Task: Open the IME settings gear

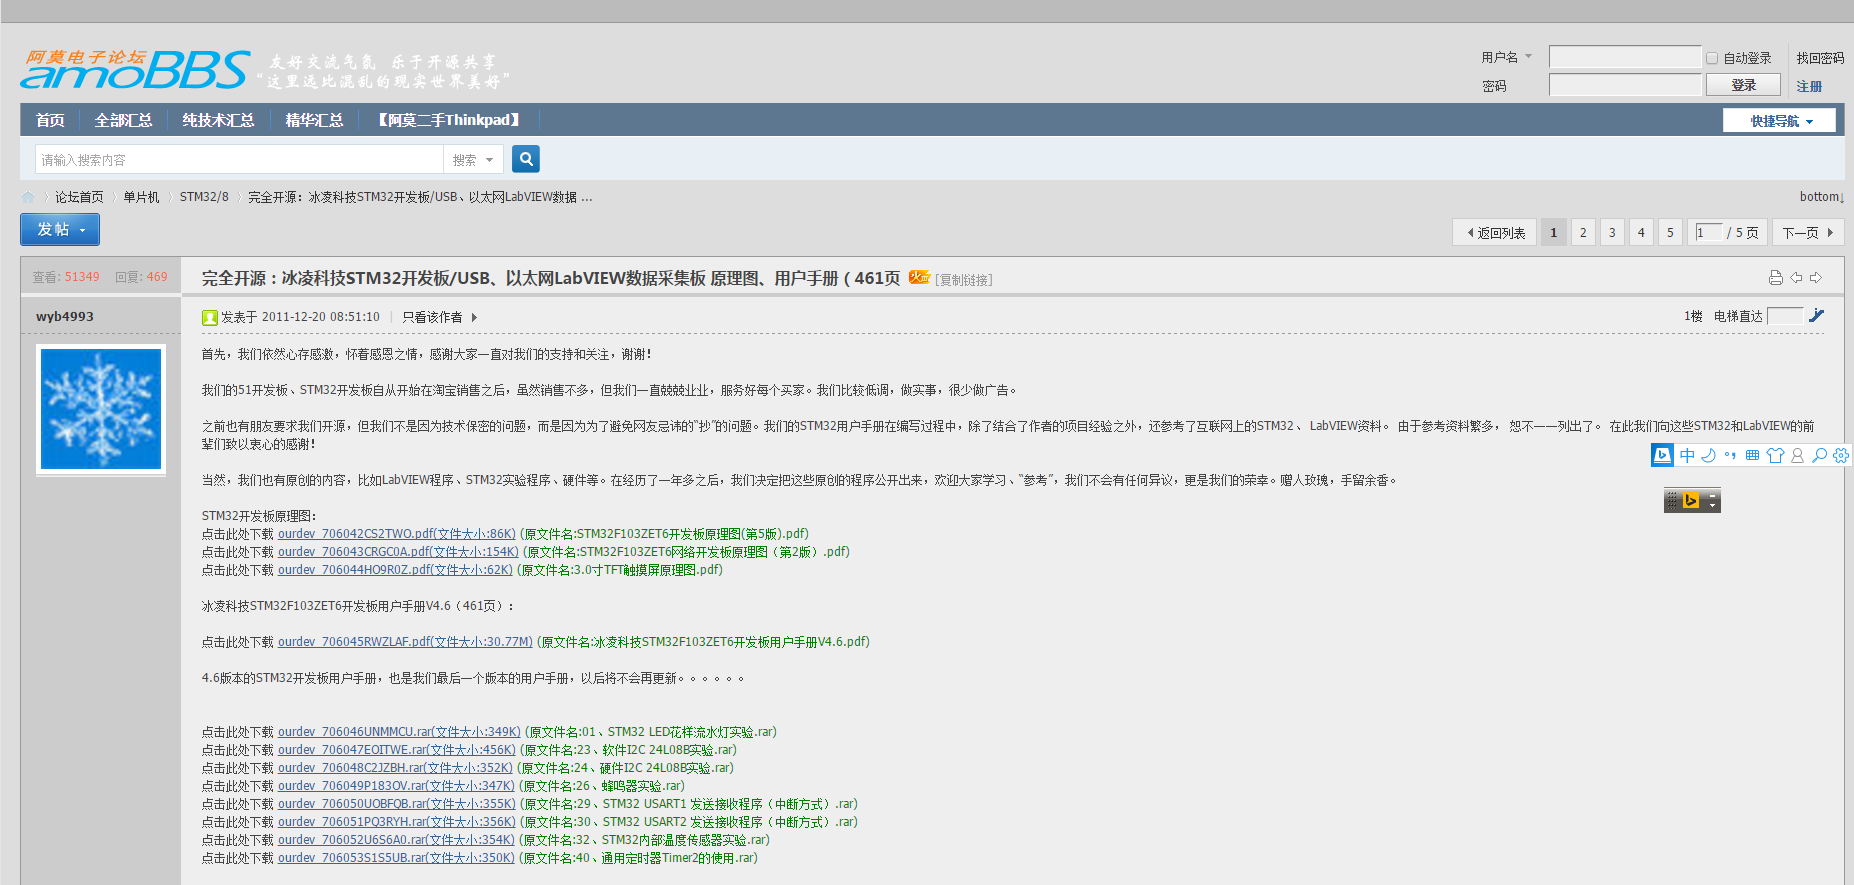Action: tap(1841, 455)
